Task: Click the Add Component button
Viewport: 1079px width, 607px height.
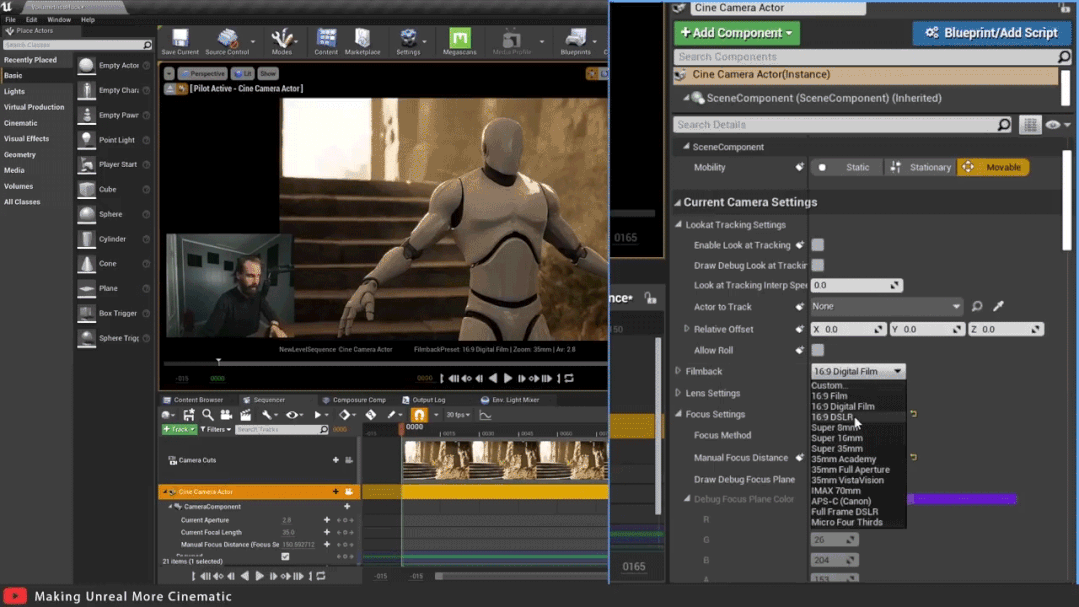Action: [x=736, y=33]
